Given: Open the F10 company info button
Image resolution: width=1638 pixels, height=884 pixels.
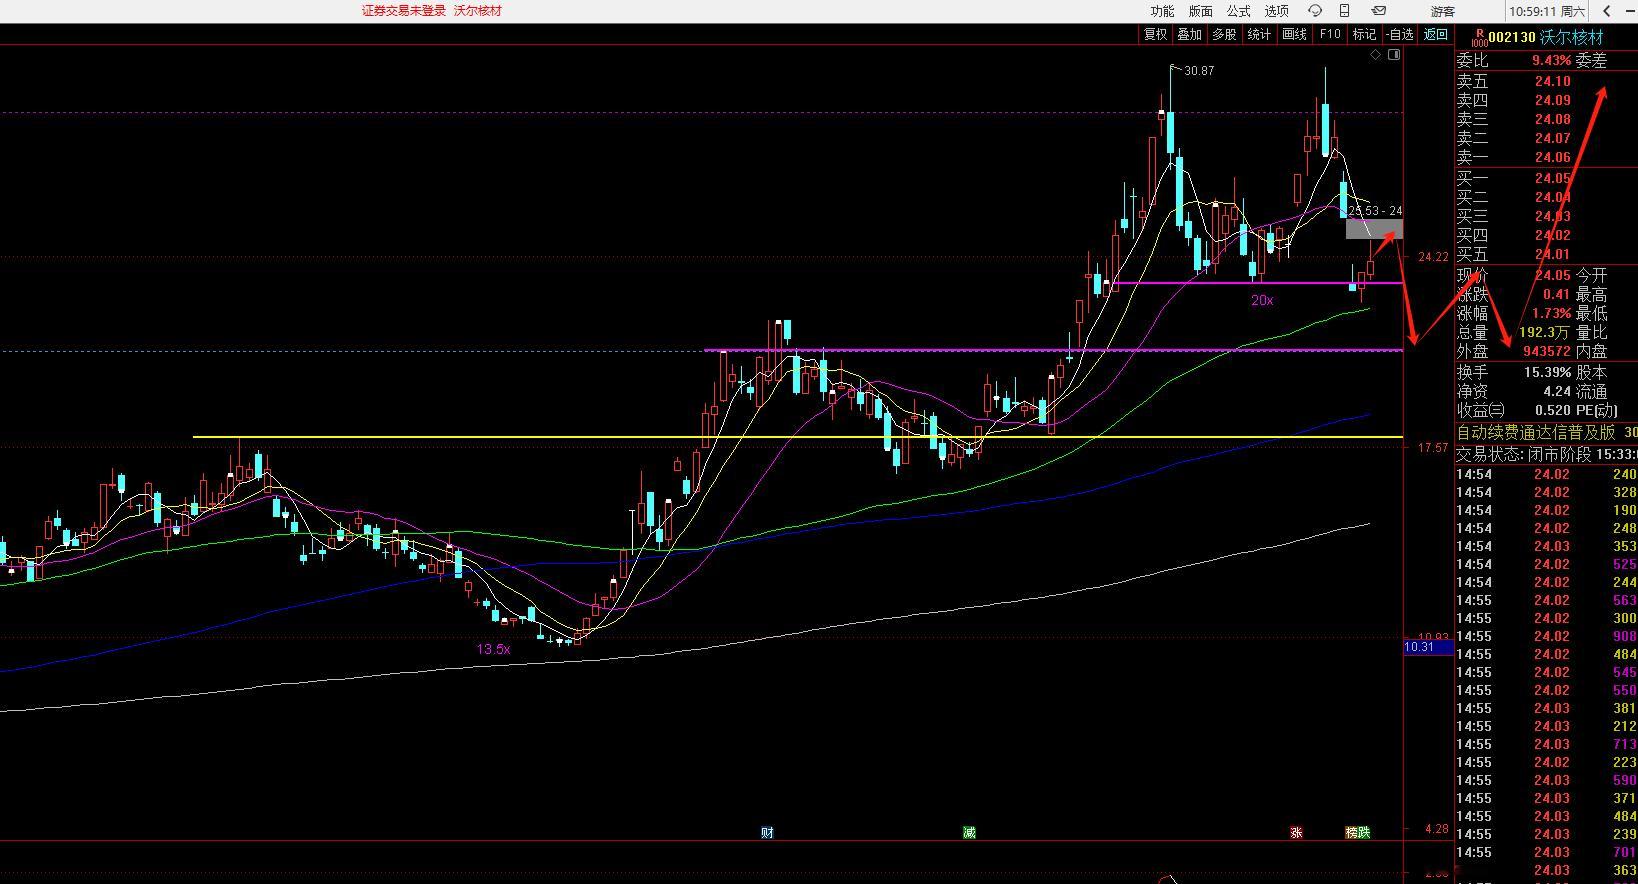Looking at the screenshot, I should tap(1329, 34).
